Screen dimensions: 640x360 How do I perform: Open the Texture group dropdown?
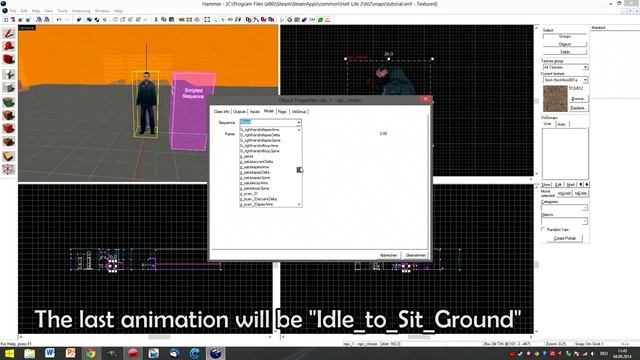tap(585, 67)
